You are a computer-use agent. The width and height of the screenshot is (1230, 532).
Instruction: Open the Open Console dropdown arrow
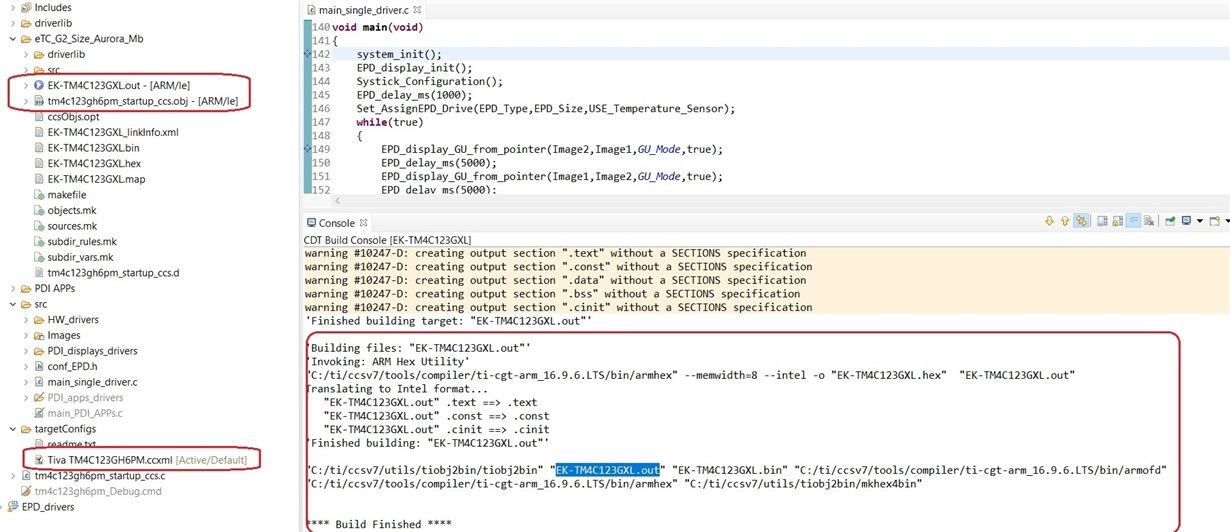click(x=1227, y=221)
